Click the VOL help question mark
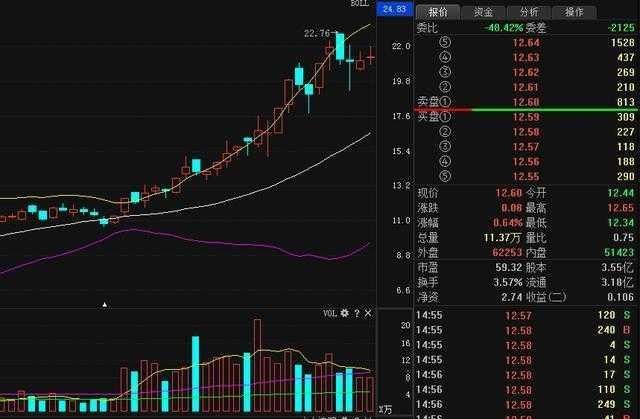 coord(357,313)
